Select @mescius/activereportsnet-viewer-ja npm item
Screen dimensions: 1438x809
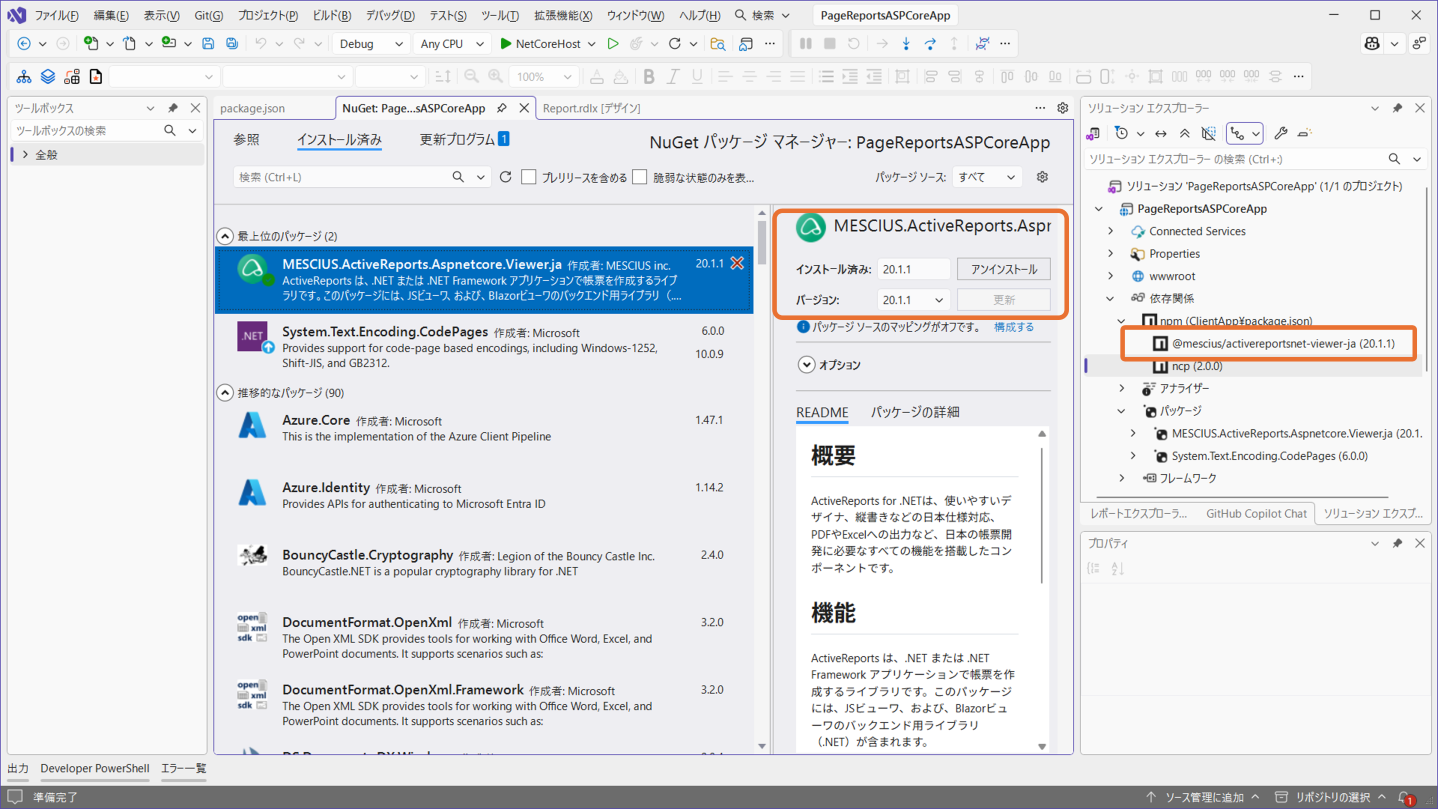(1282, 343)
